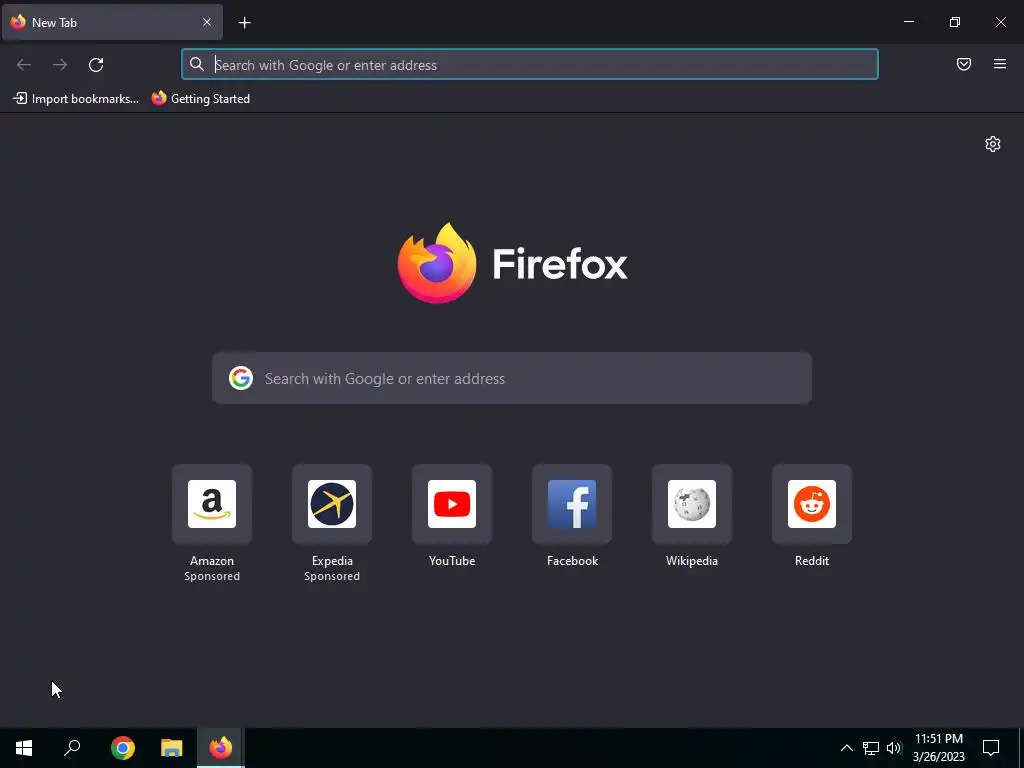Screen dimensions: 1024x768
Task: Select the New Tab tab
Action: (x=112, y=22)
